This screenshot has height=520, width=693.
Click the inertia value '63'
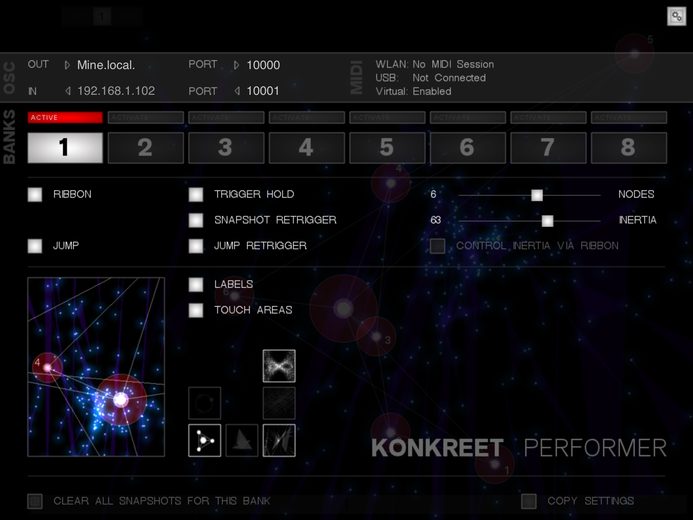tap(436, 220)
